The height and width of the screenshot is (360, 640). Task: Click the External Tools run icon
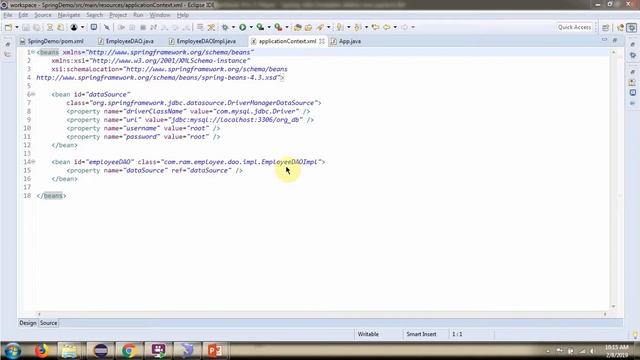pyautogui.click(x=278, y=27)
